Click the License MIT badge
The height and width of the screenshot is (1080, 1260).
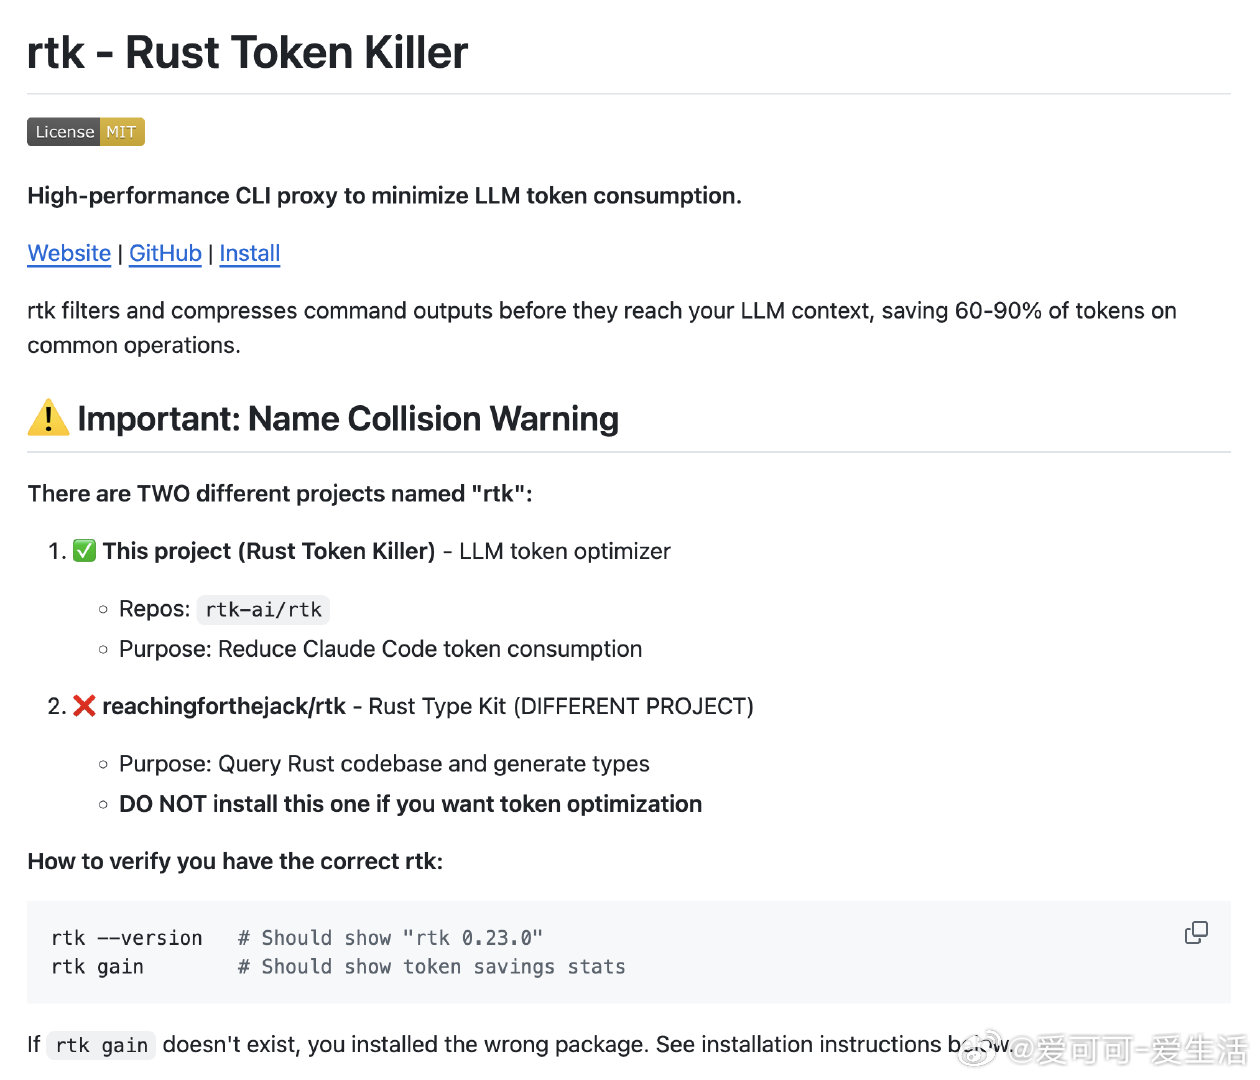(86, 132)
